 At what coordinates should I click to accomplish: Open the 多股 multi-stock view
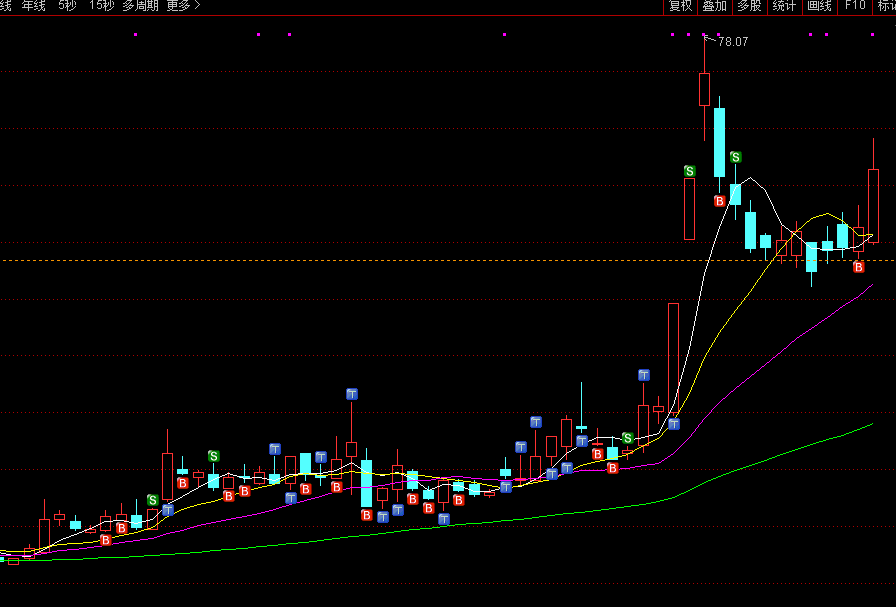pyautogui.click(x=749, y=6)
